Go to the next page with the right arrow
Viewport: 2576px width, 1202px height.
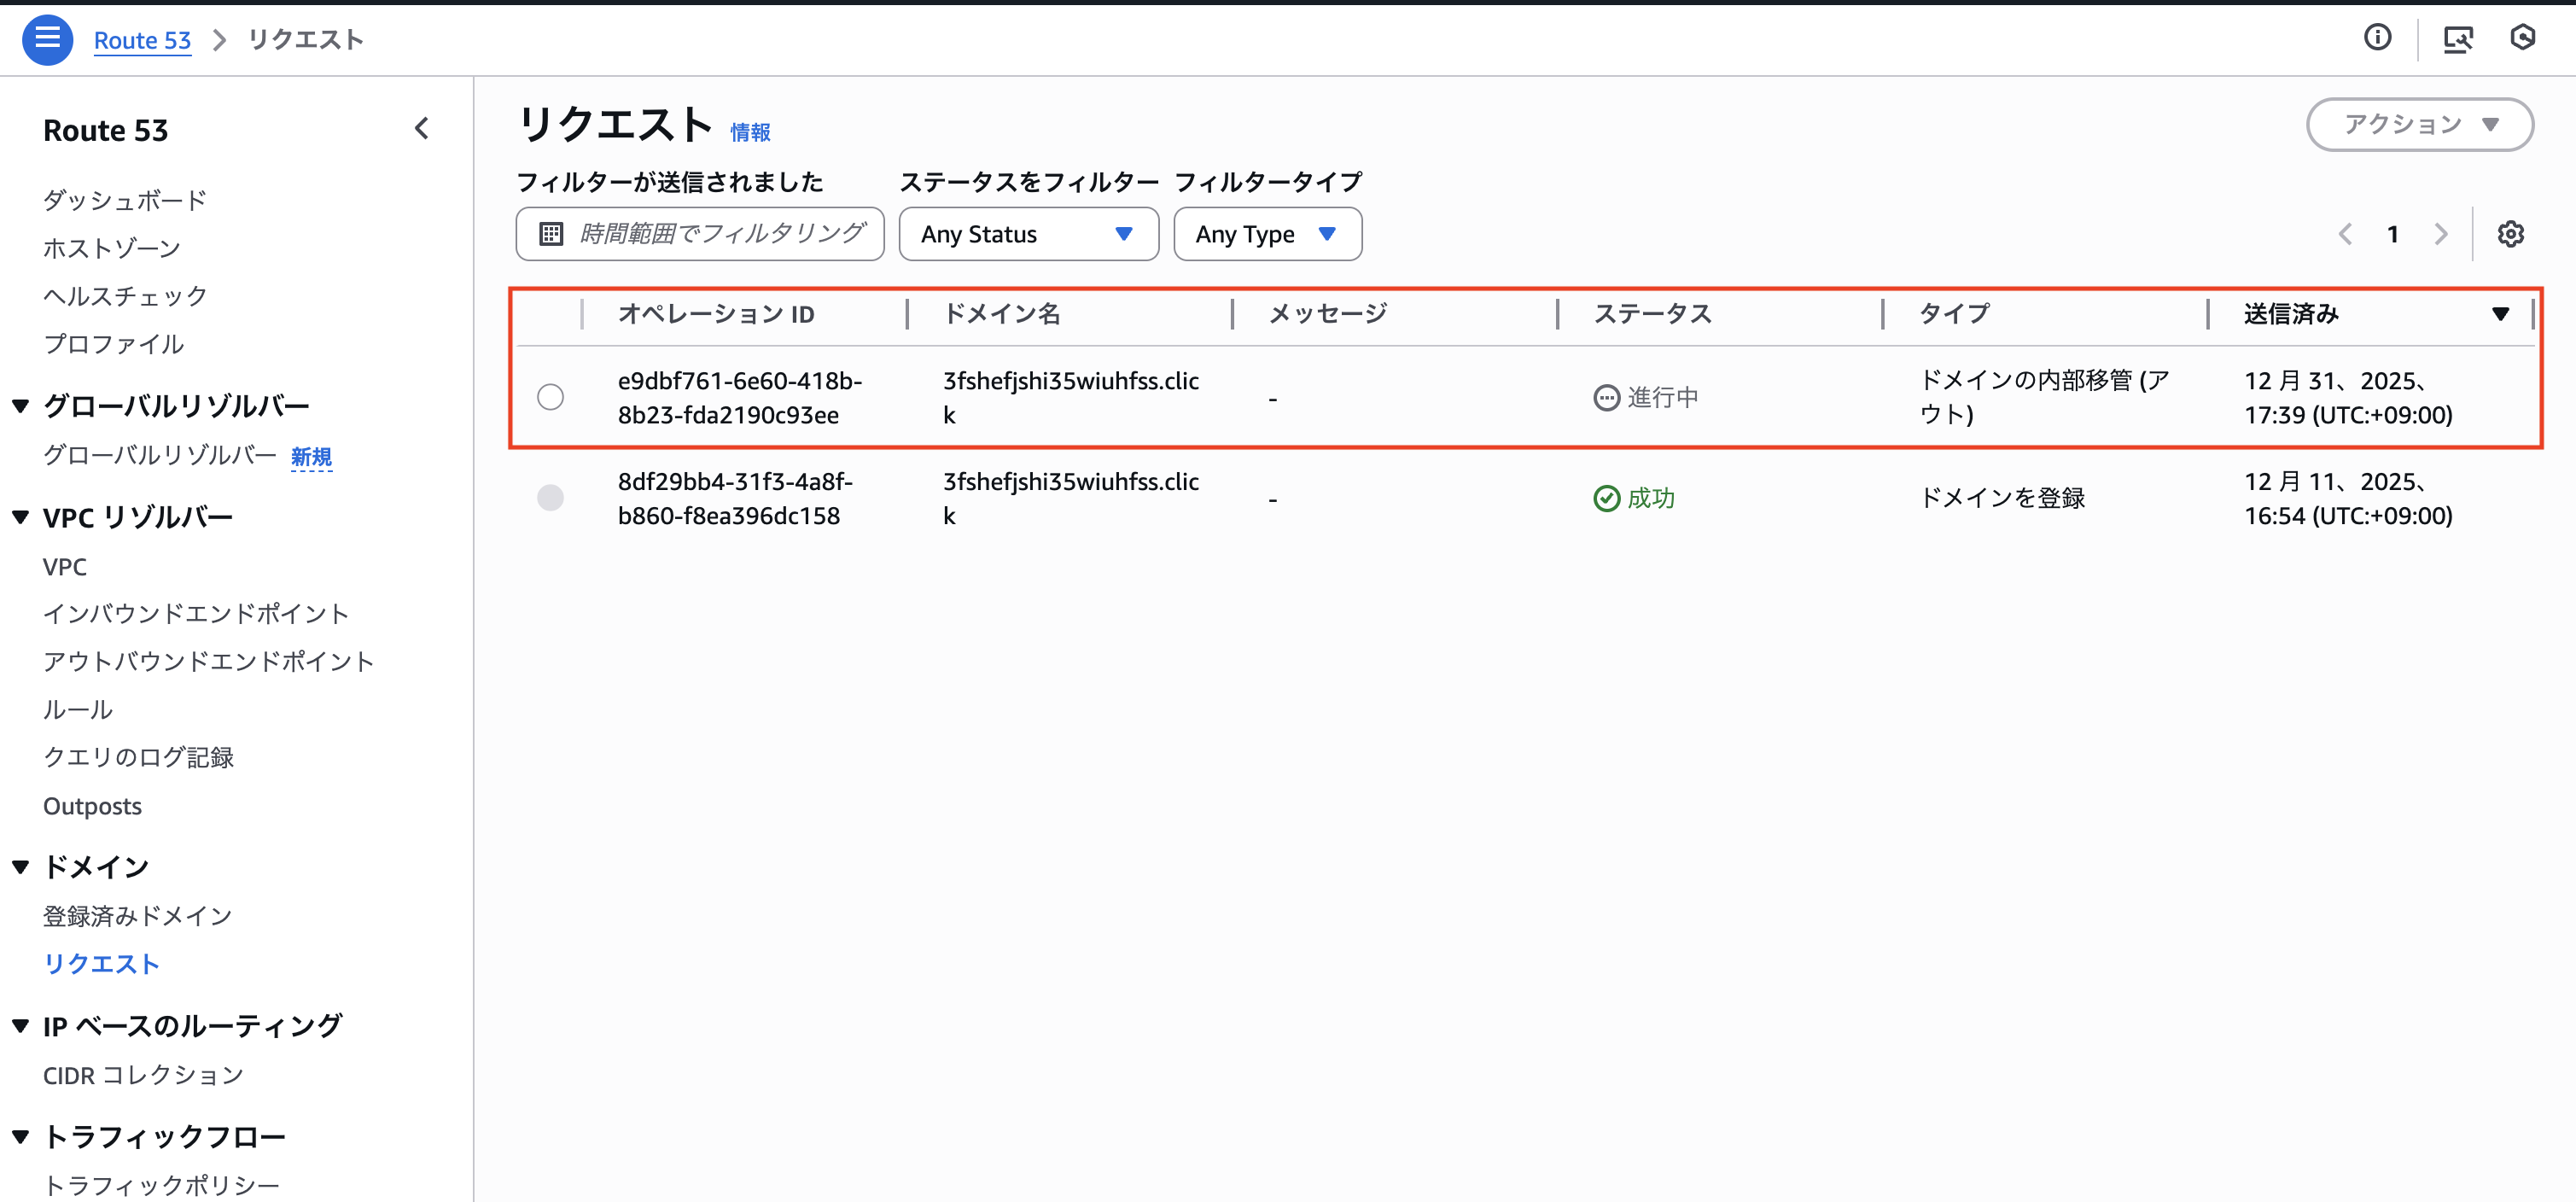(x=2441, y=233)
